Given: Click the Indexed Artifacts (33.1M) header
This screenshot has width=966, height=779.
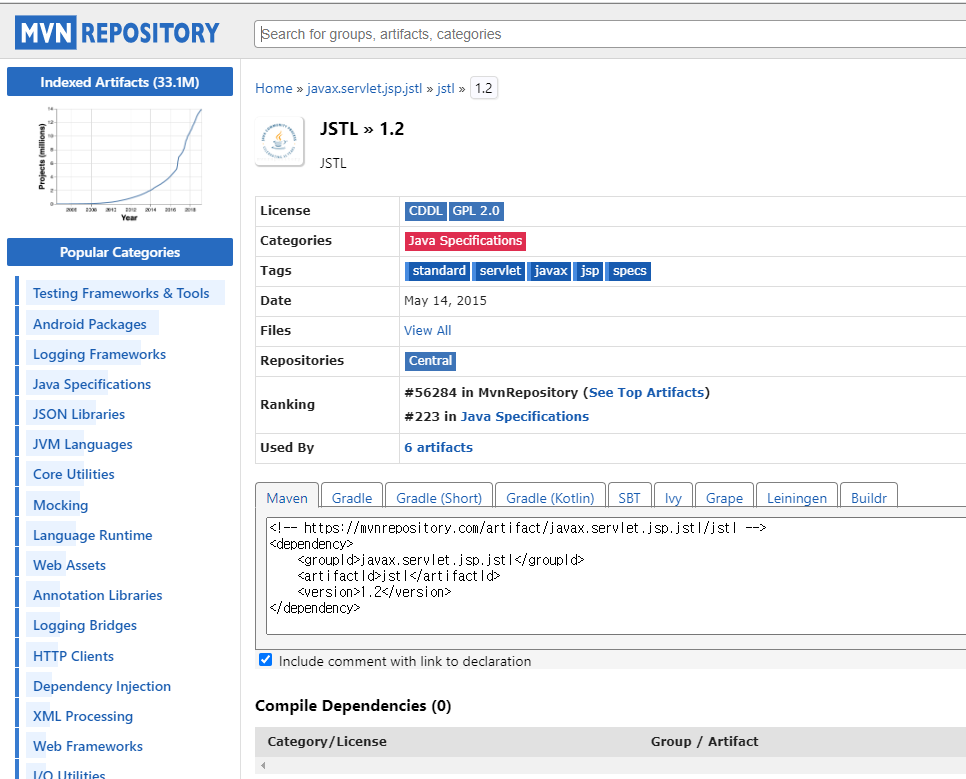Looking at the screenshot, I should pos(120,82).
